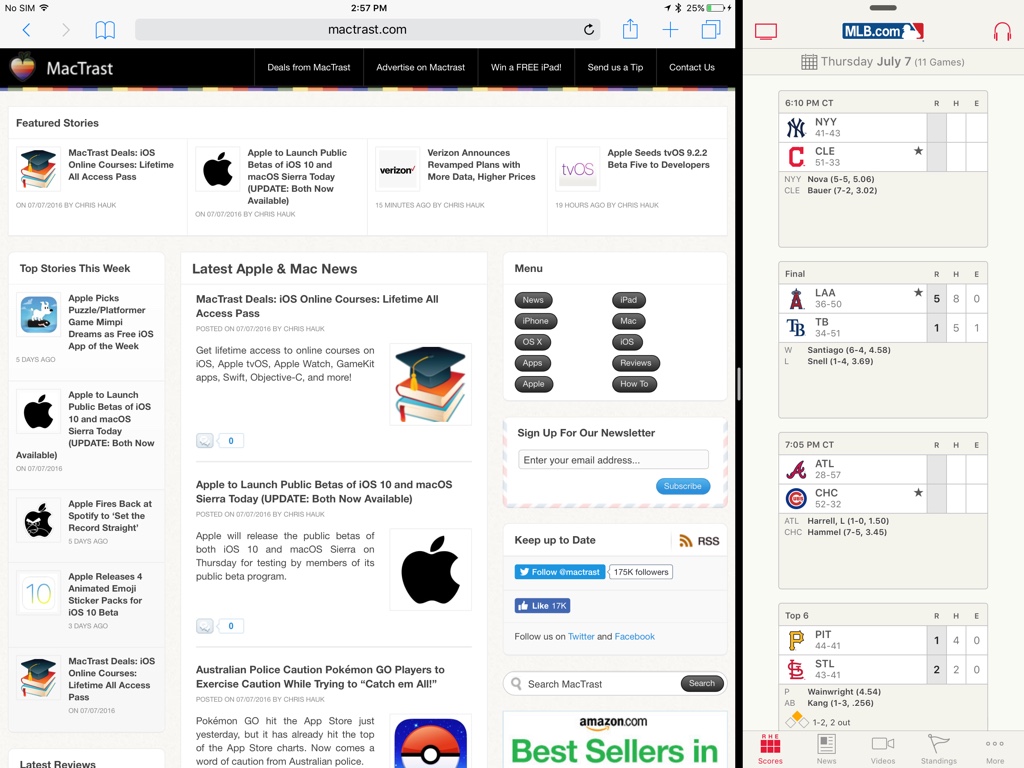The image size is (1024, 768).
Task: Go back with Safari back arrow
Action: pos(27,30)
